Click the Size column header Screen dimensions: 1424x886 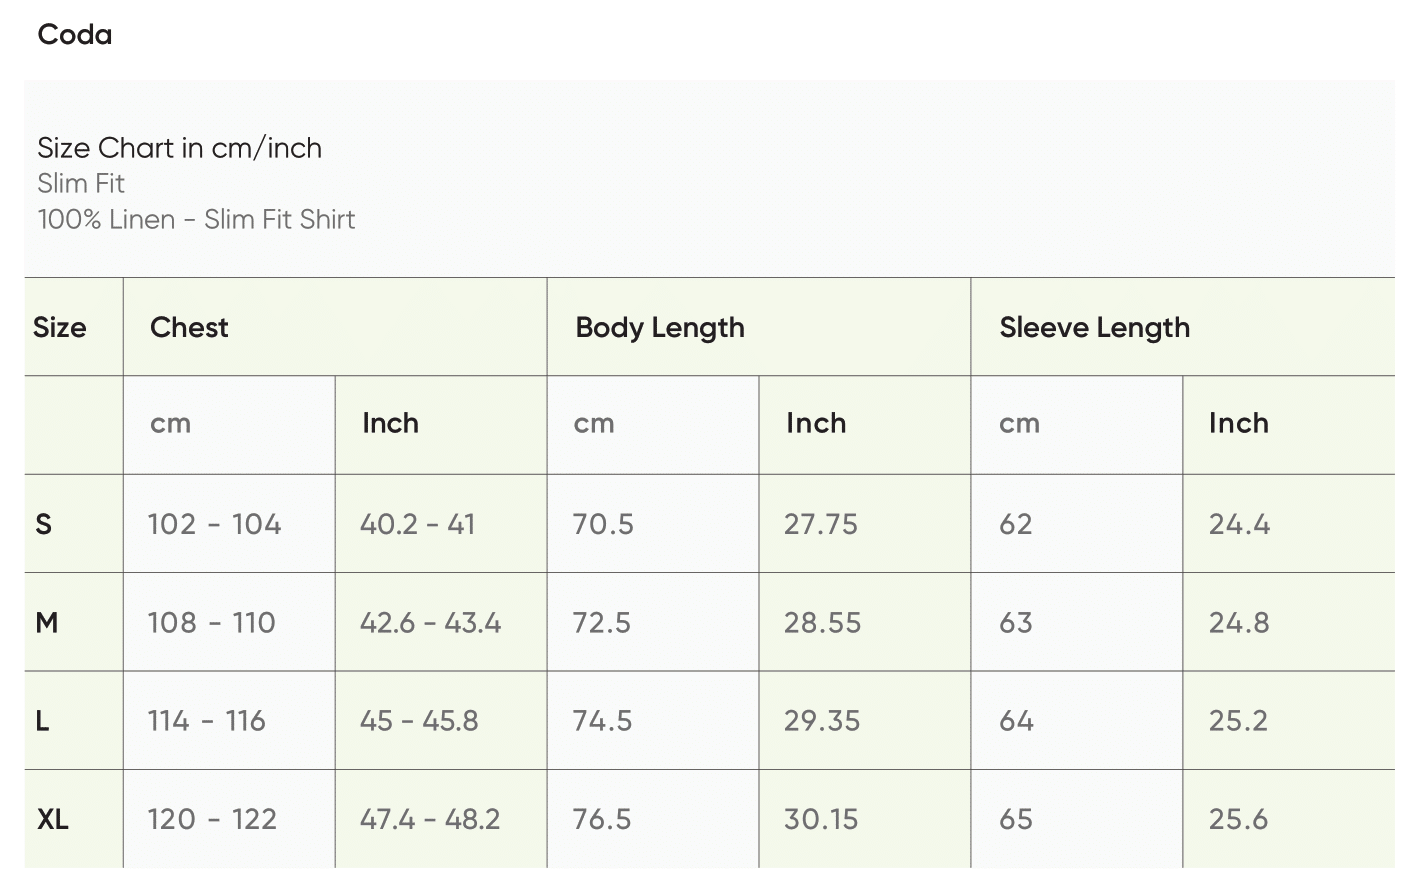[60, 327]
